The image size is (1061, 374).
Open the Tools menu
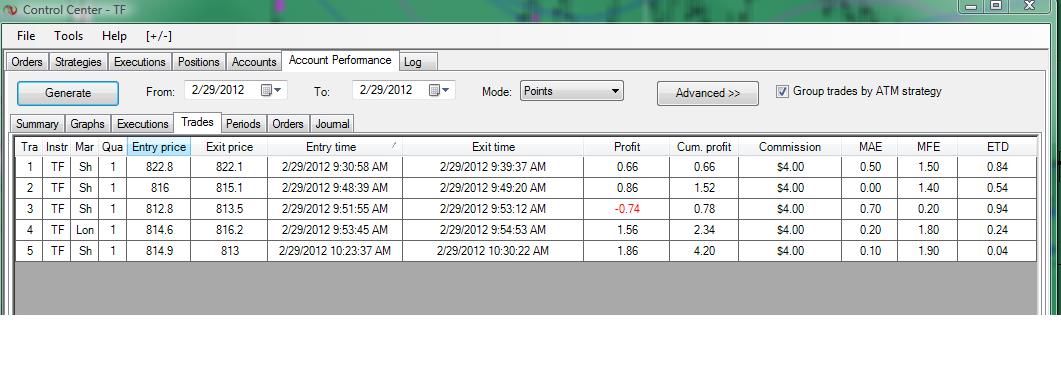point(68,36)
